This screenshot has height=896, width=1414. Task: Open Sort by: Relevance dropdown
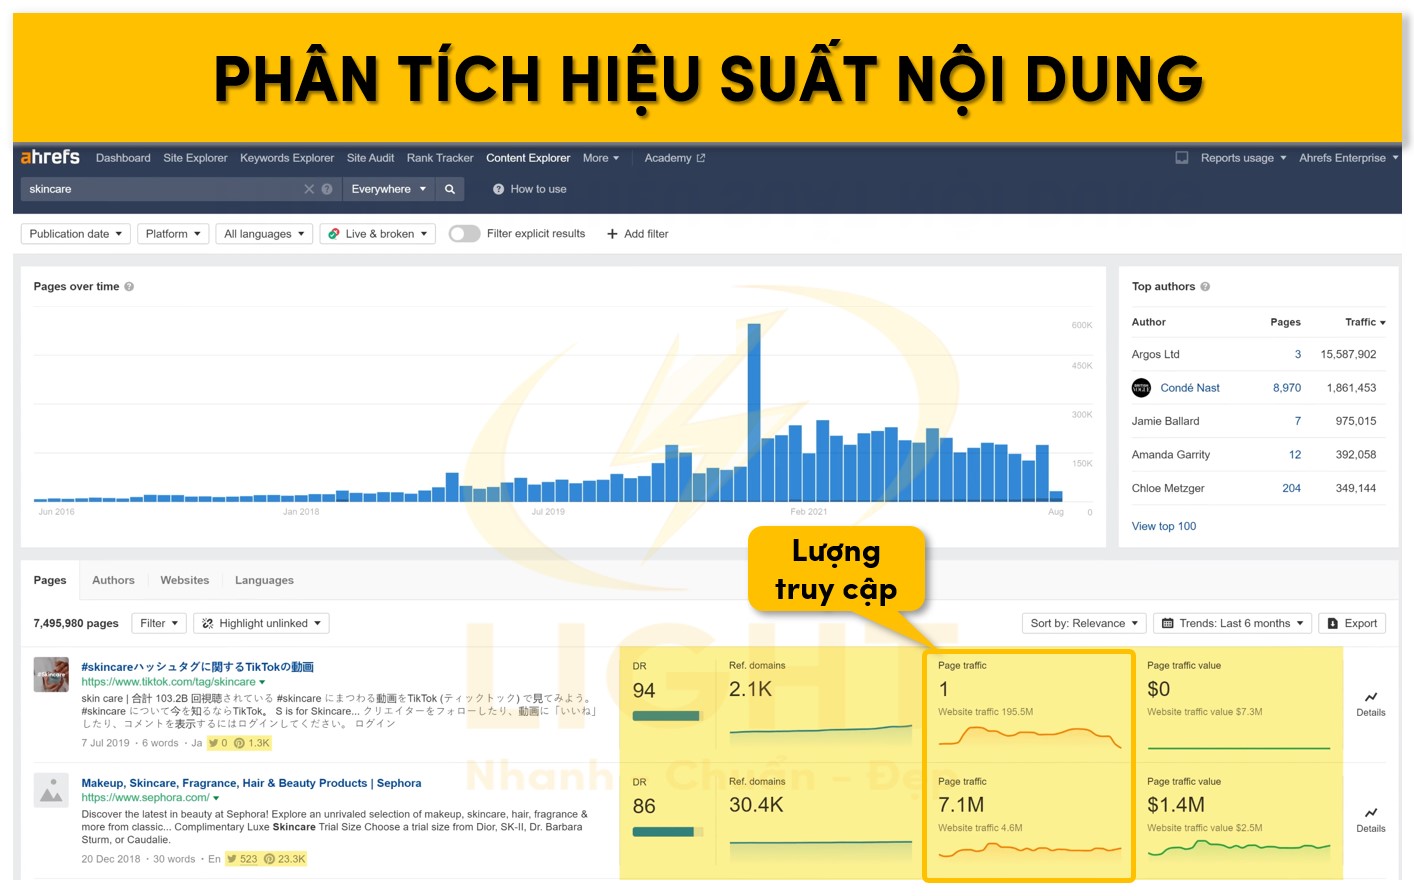[x=1084, y=623]
